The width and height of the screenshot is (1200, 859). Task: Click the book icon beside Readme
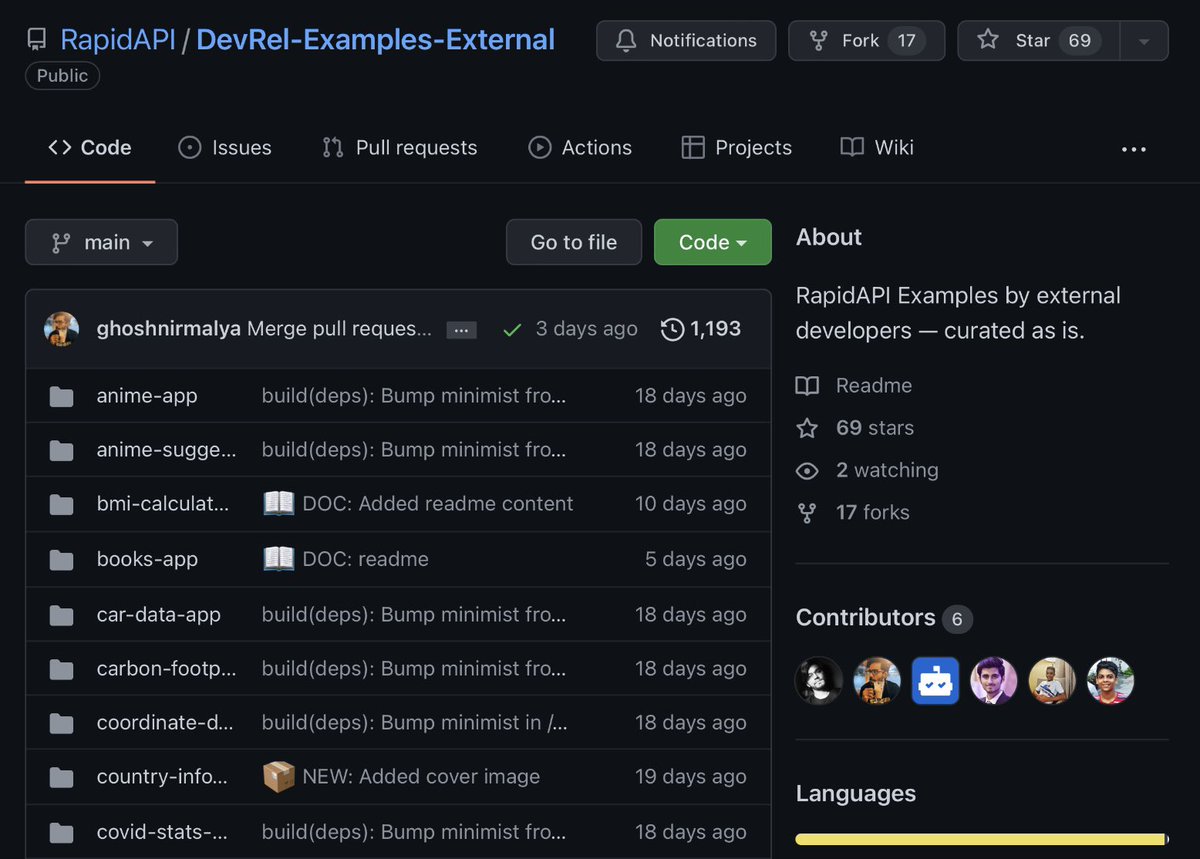pyautogui.click(x=807, y=386)
